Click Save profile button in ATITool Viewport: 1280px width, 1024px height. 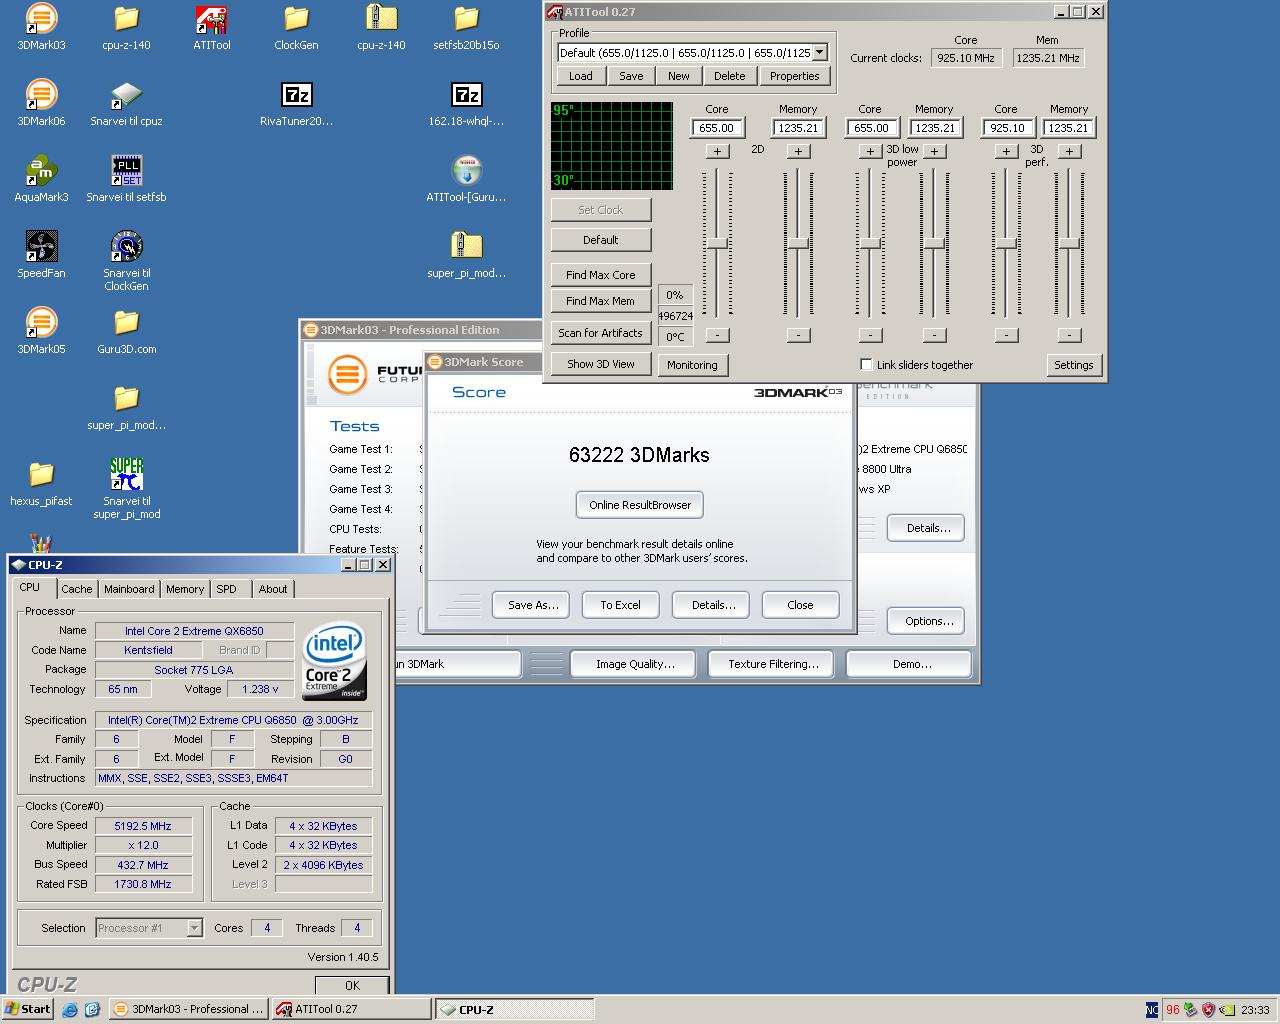631,76
